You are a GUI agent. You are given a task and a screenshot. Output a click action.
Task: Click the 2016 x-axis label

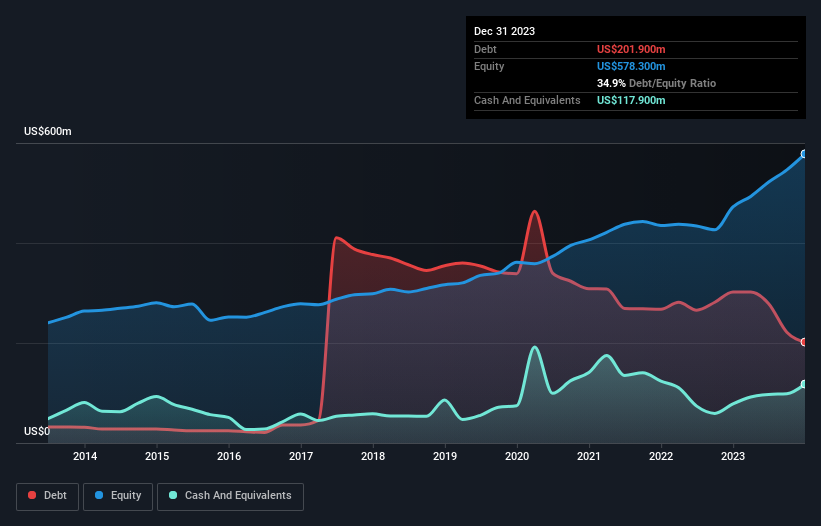pyautogui.click(x=229, y=456)
